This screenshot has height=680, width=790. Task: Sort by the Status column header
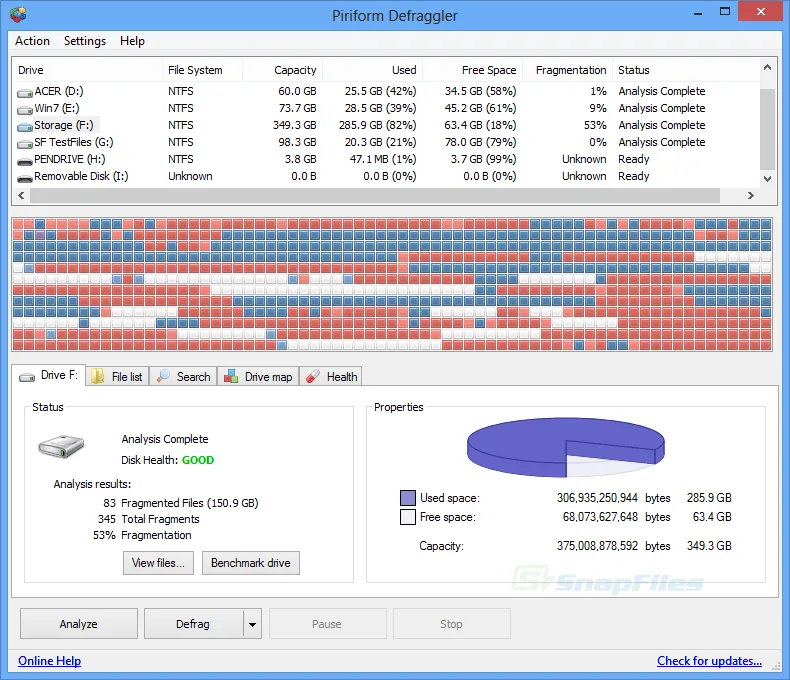click(686, 70)
